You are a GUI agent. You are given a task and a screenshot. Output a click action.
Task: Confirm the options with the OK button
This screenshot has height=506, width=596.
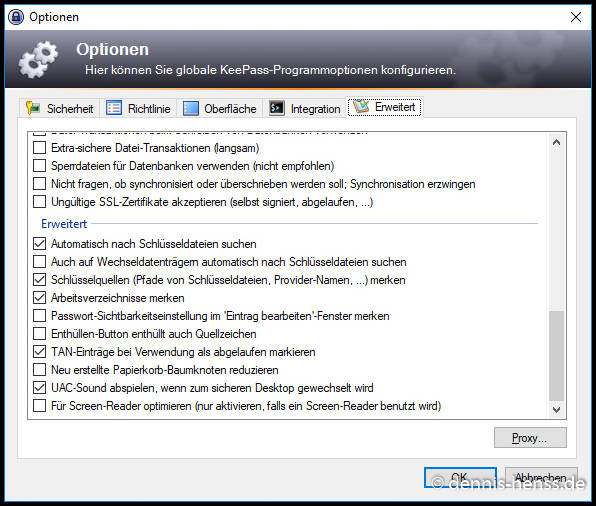click(460, 477)
